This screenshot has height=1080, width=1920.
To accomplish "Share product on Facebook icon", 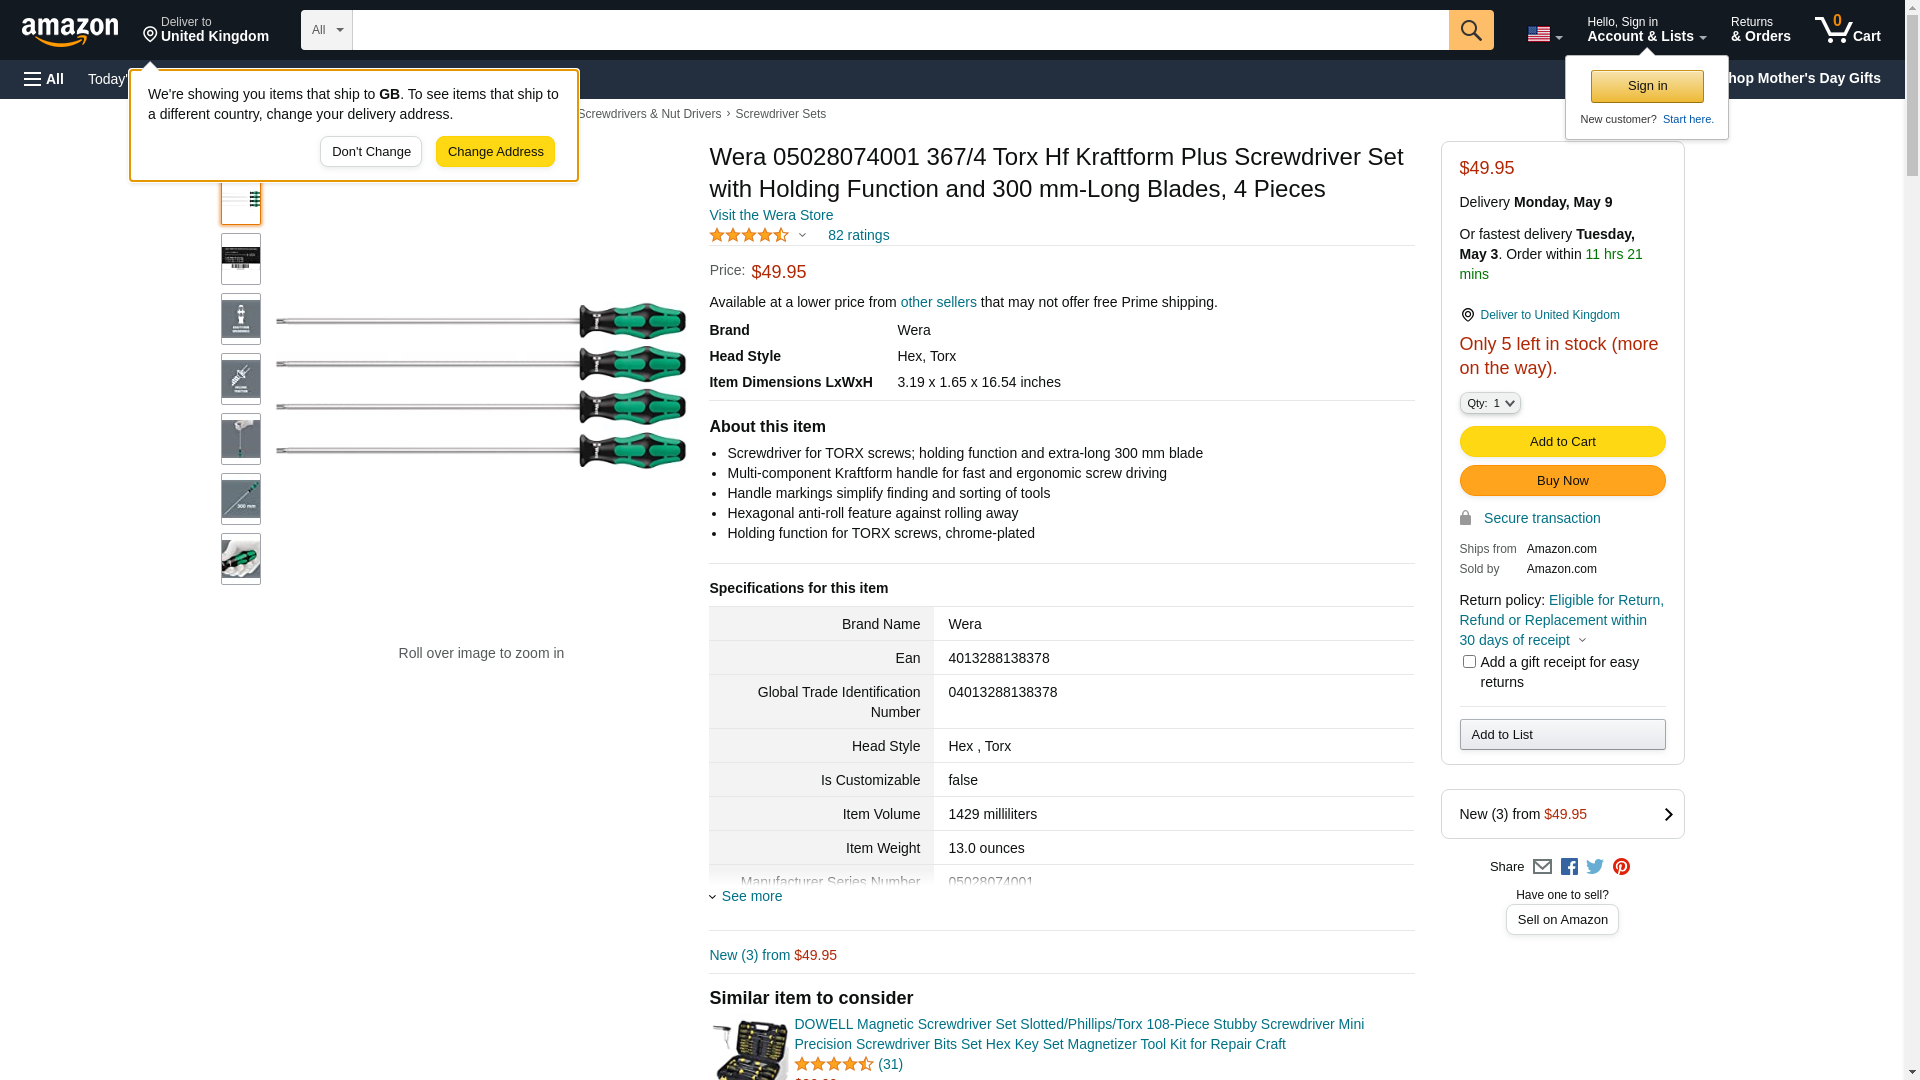I will 1569,867.
